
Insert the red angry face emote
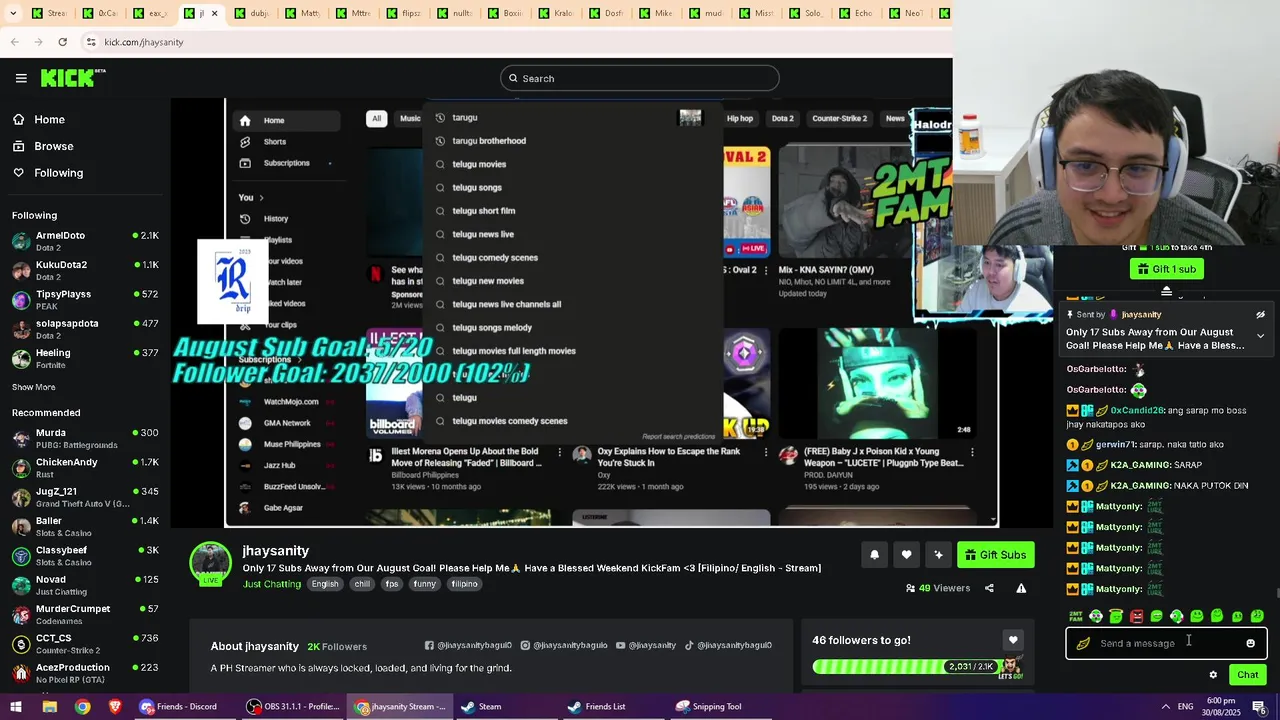pyautogui.click(x=1136, y=616)
